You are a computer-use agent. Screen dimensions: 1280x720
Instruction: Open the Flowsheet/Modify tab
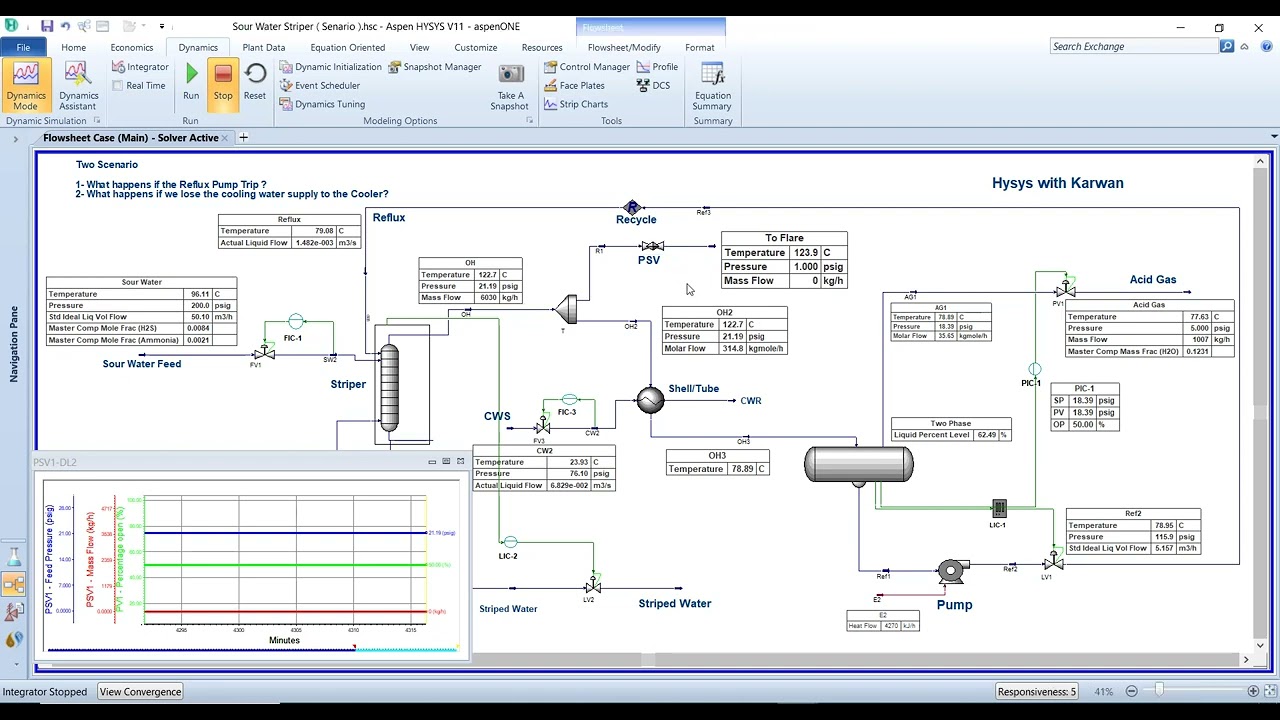[x=624, y=47]
